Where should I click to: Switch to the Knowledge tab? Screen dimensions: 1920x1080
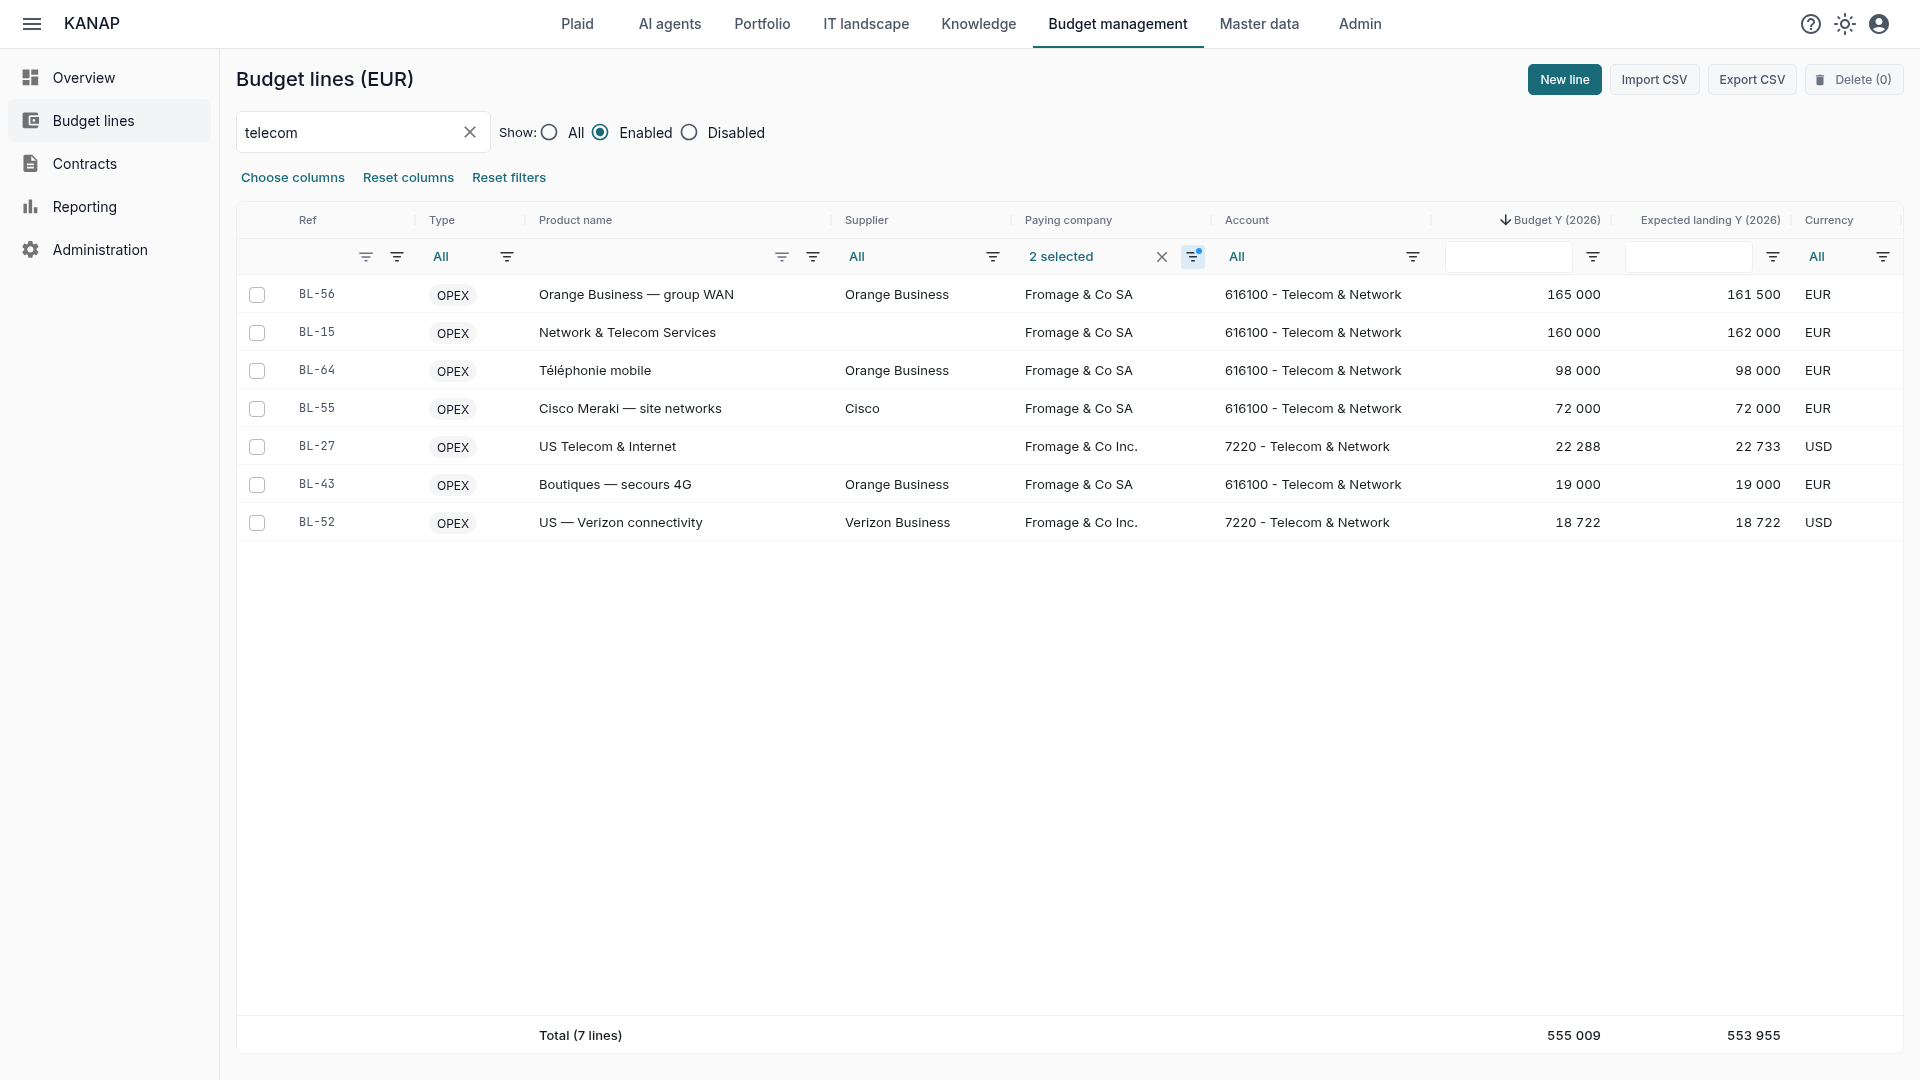pos(978,24)
